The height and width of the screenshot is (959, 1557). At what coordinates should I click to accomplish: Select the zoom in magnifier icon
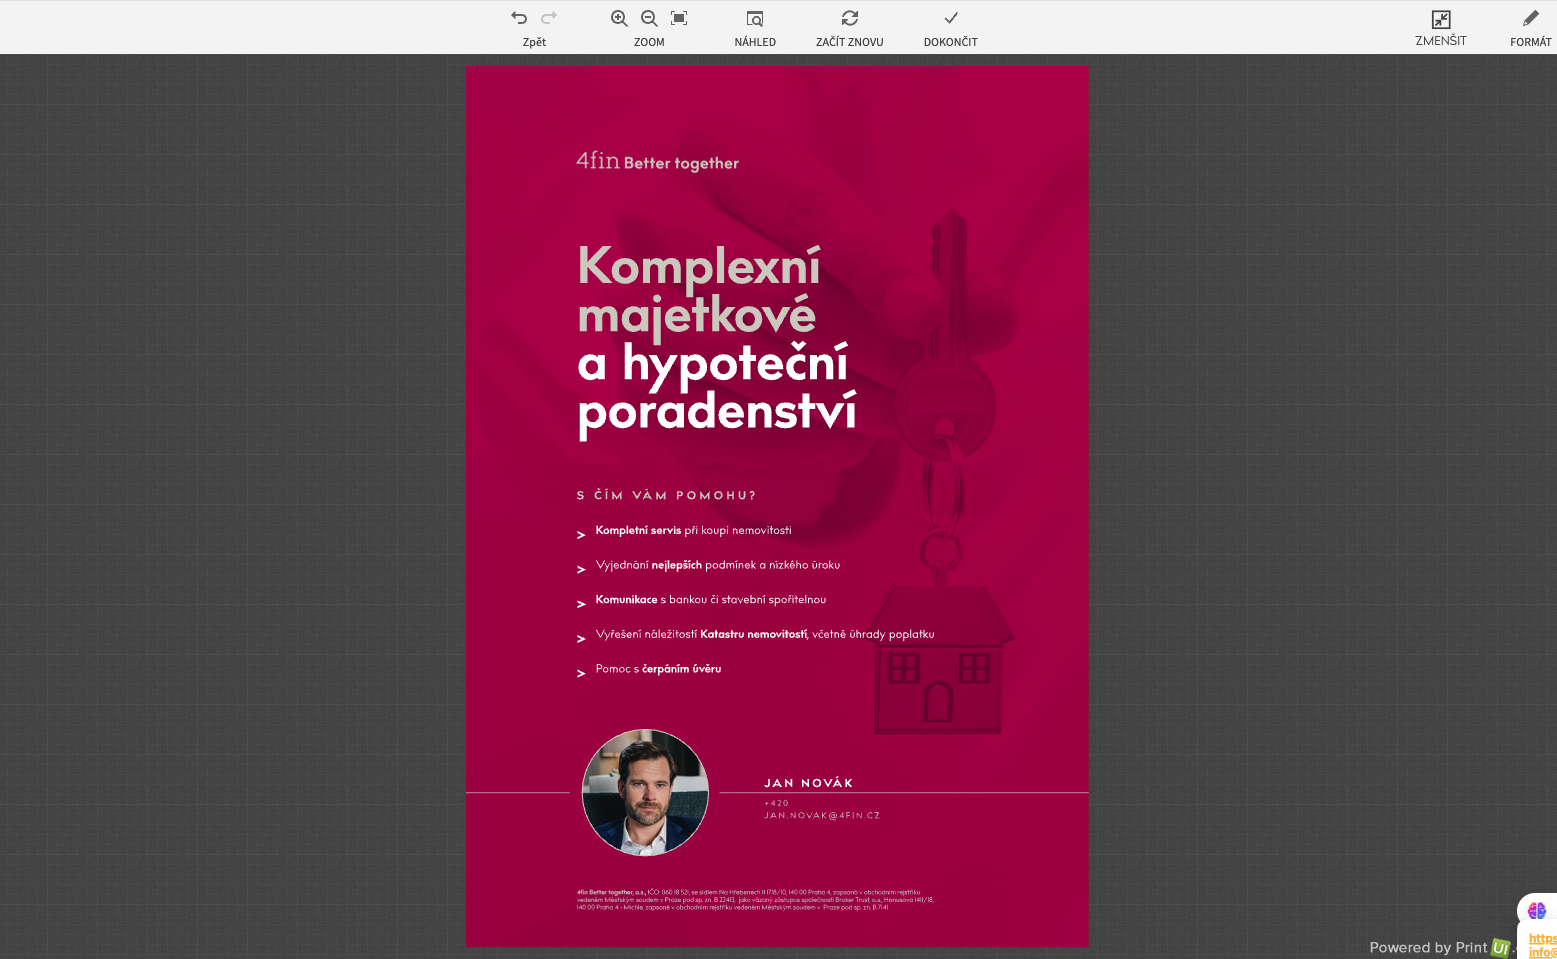point(620,17)
